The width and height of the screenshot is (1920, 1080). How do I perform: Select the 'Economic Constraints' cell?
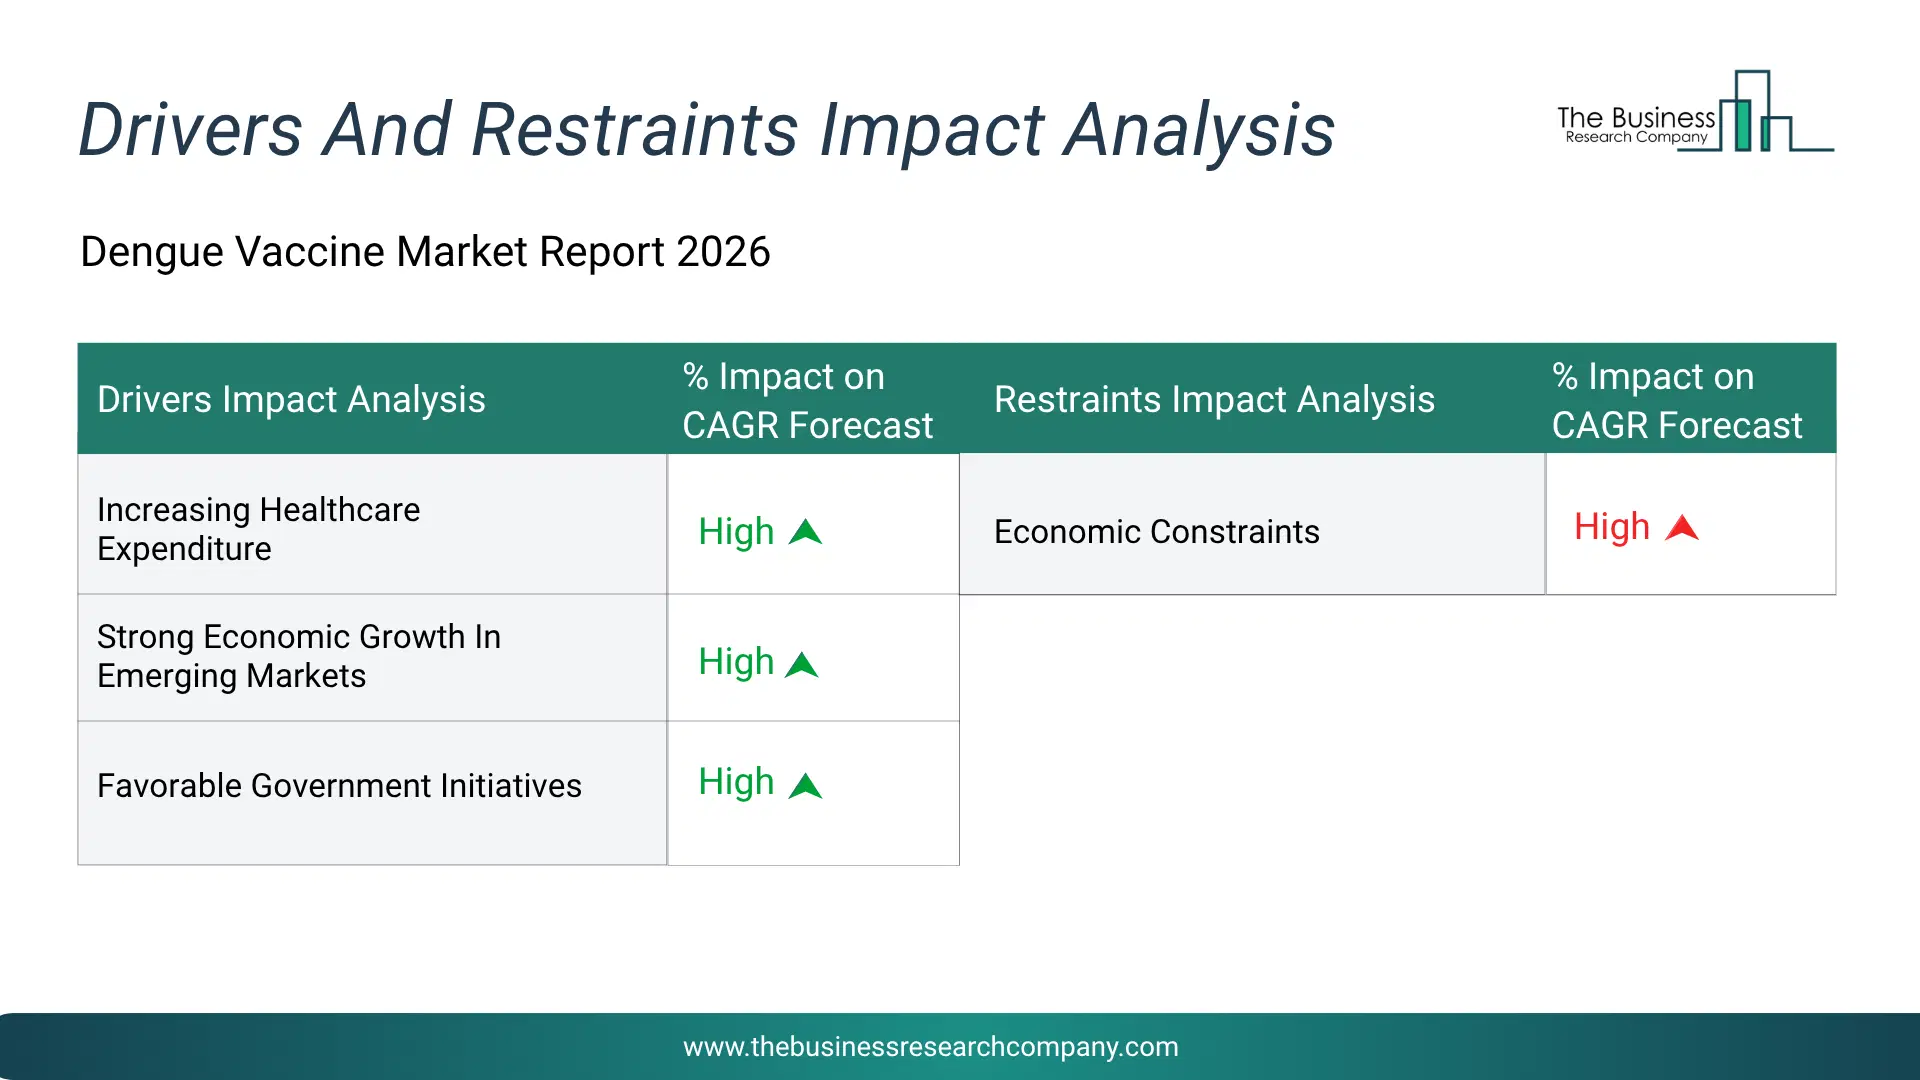(1252, 524)
